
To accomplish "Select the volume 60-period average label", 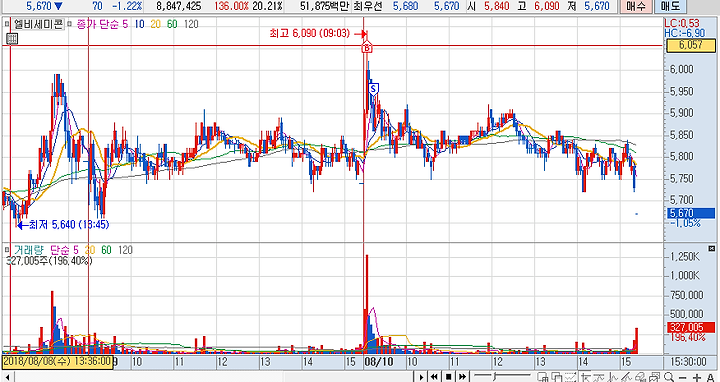I will click(x=107, y=250).
